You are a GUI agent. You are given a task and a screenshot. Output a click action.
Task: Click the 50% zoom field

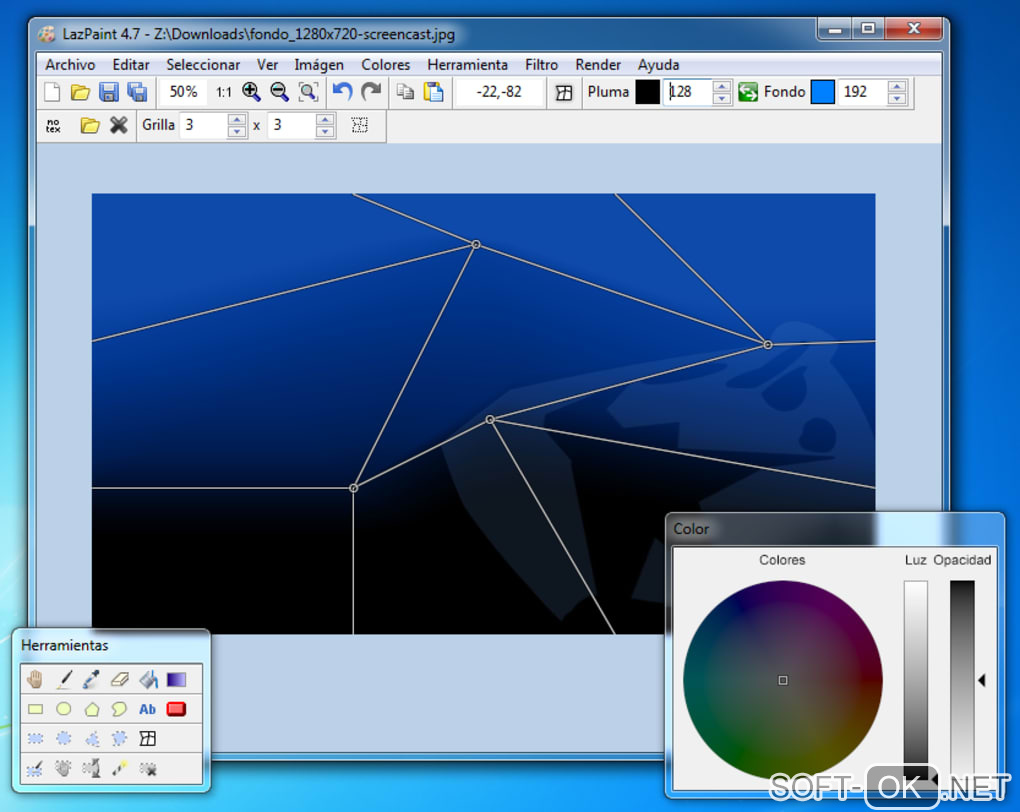coord(183,92)
